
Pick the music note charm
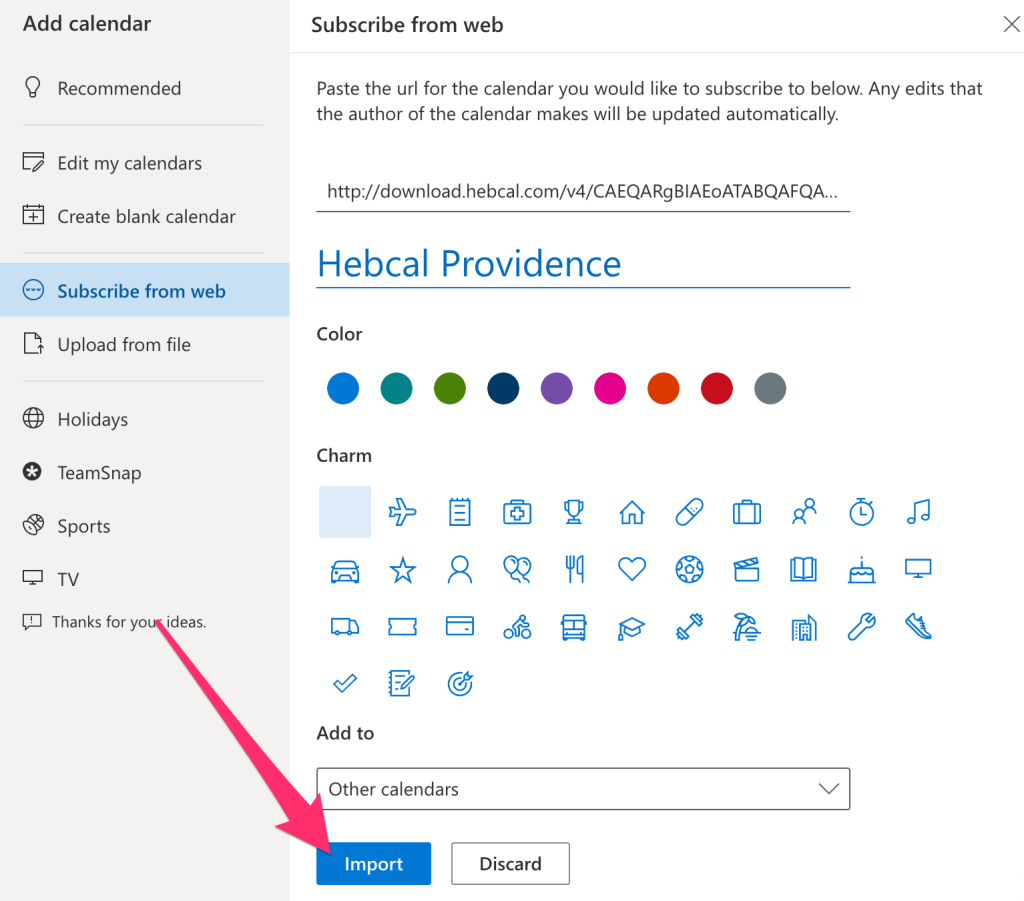[x=917, y=512]
